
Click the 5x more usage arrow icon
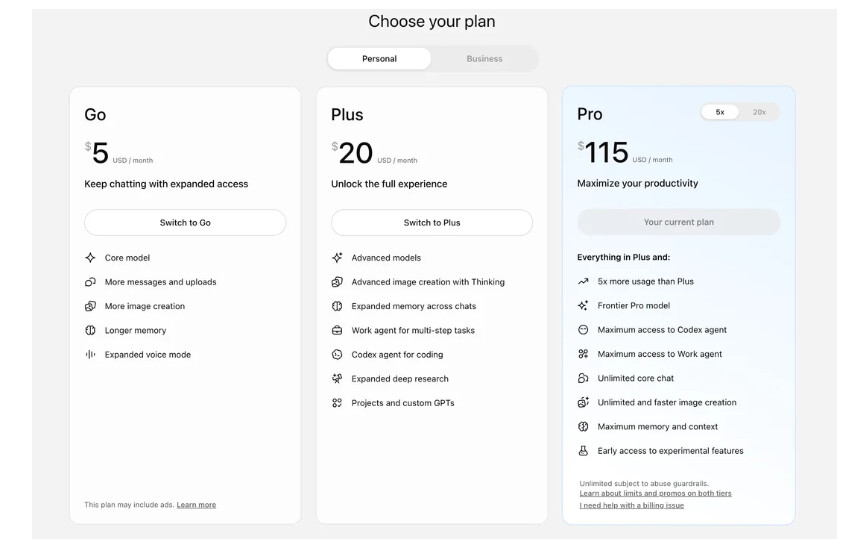tap(583, 281)
